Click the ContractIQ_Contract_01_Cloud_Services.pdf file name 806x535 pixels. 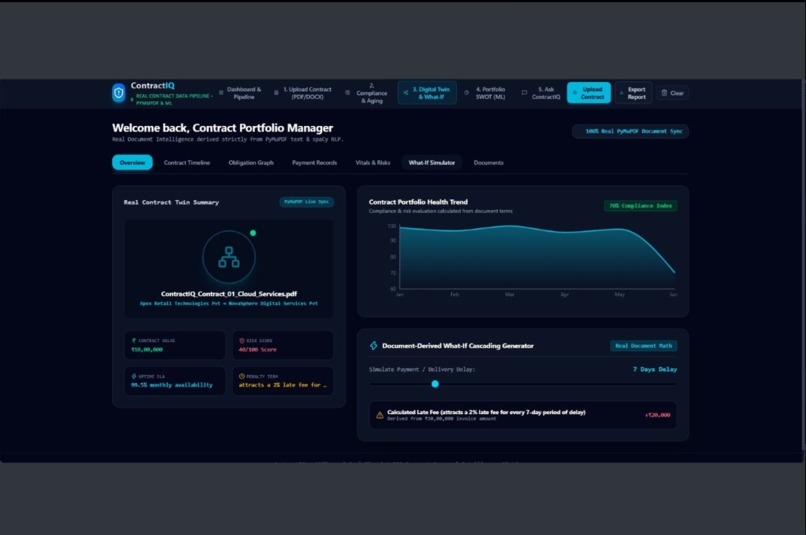point(229,294)
